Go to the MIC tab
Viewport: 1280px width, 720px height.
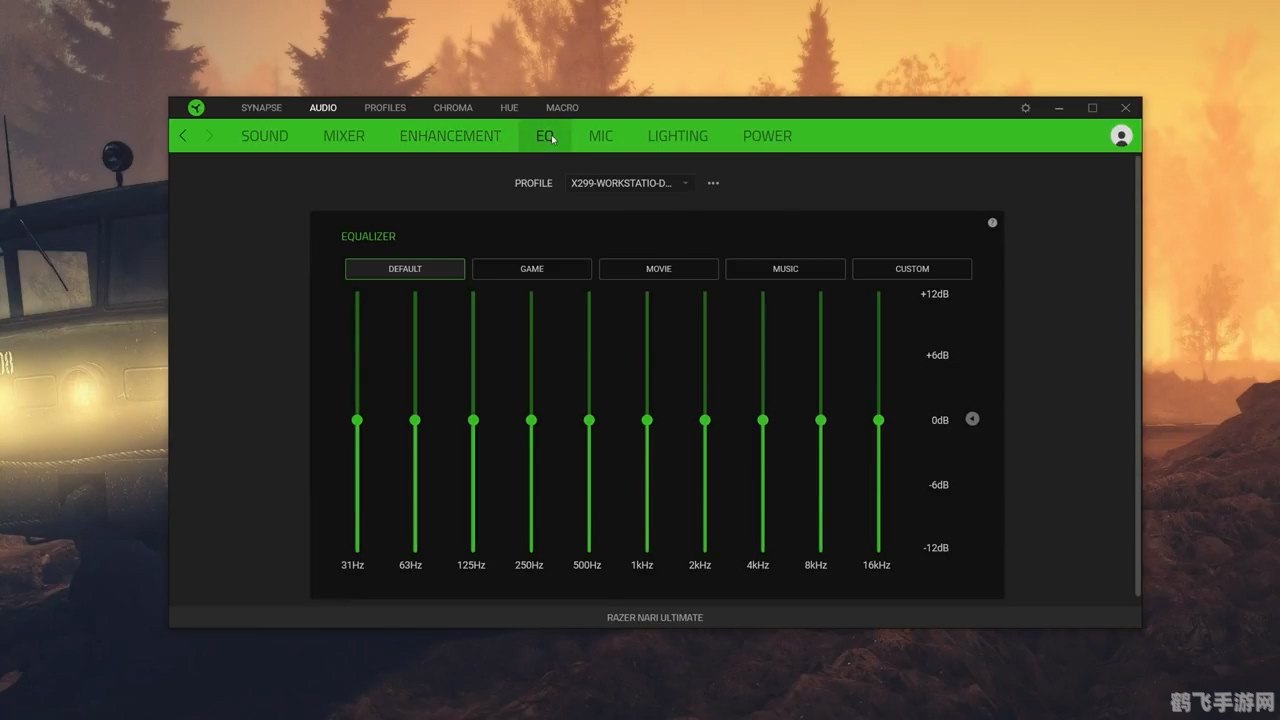click(x=601, y=136)
